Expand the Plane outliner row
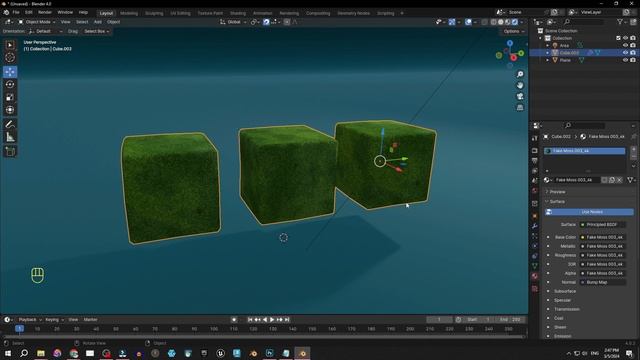Screen dimensions: 640x360 548,60
